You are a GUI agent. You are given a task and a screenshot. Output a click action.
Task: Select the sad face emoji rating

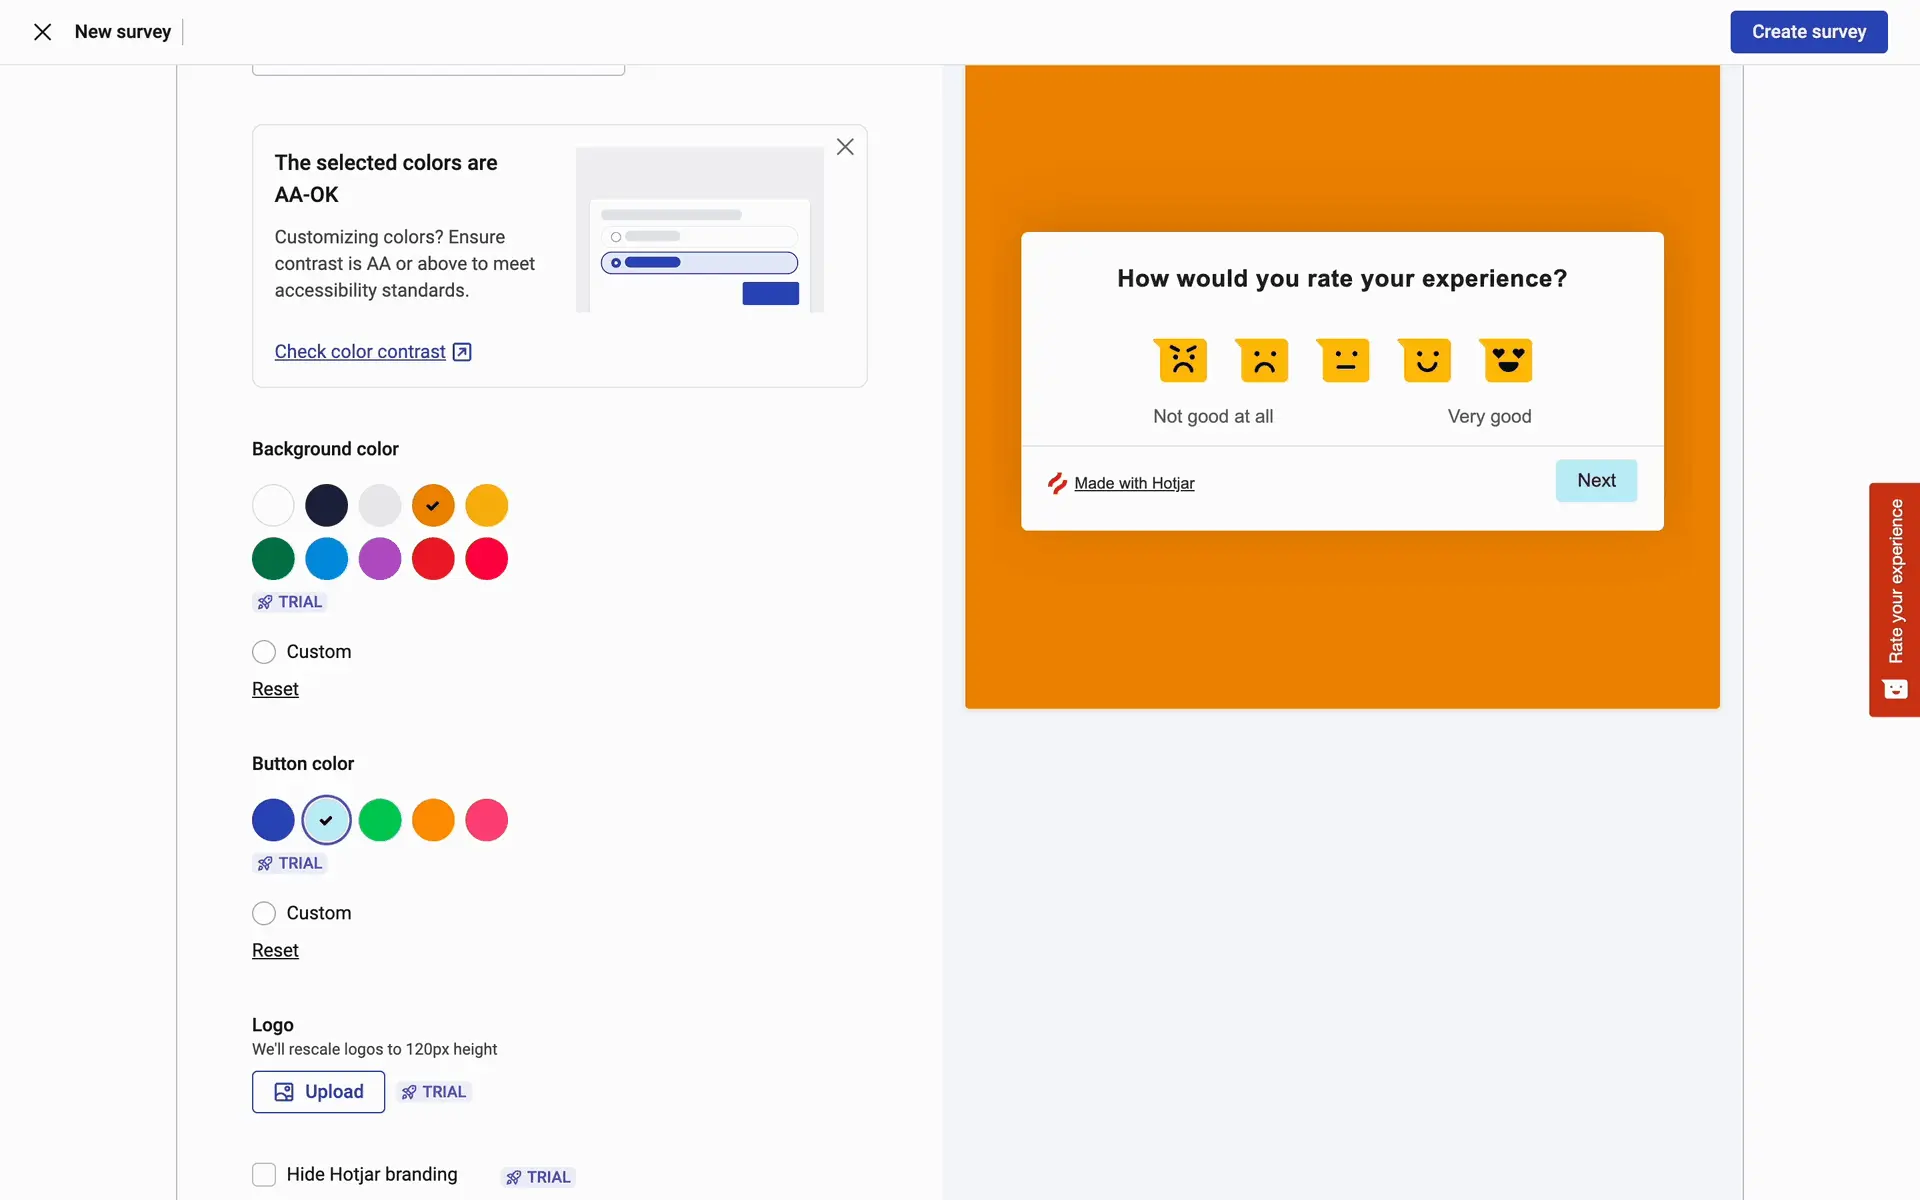pos(1264,361)
